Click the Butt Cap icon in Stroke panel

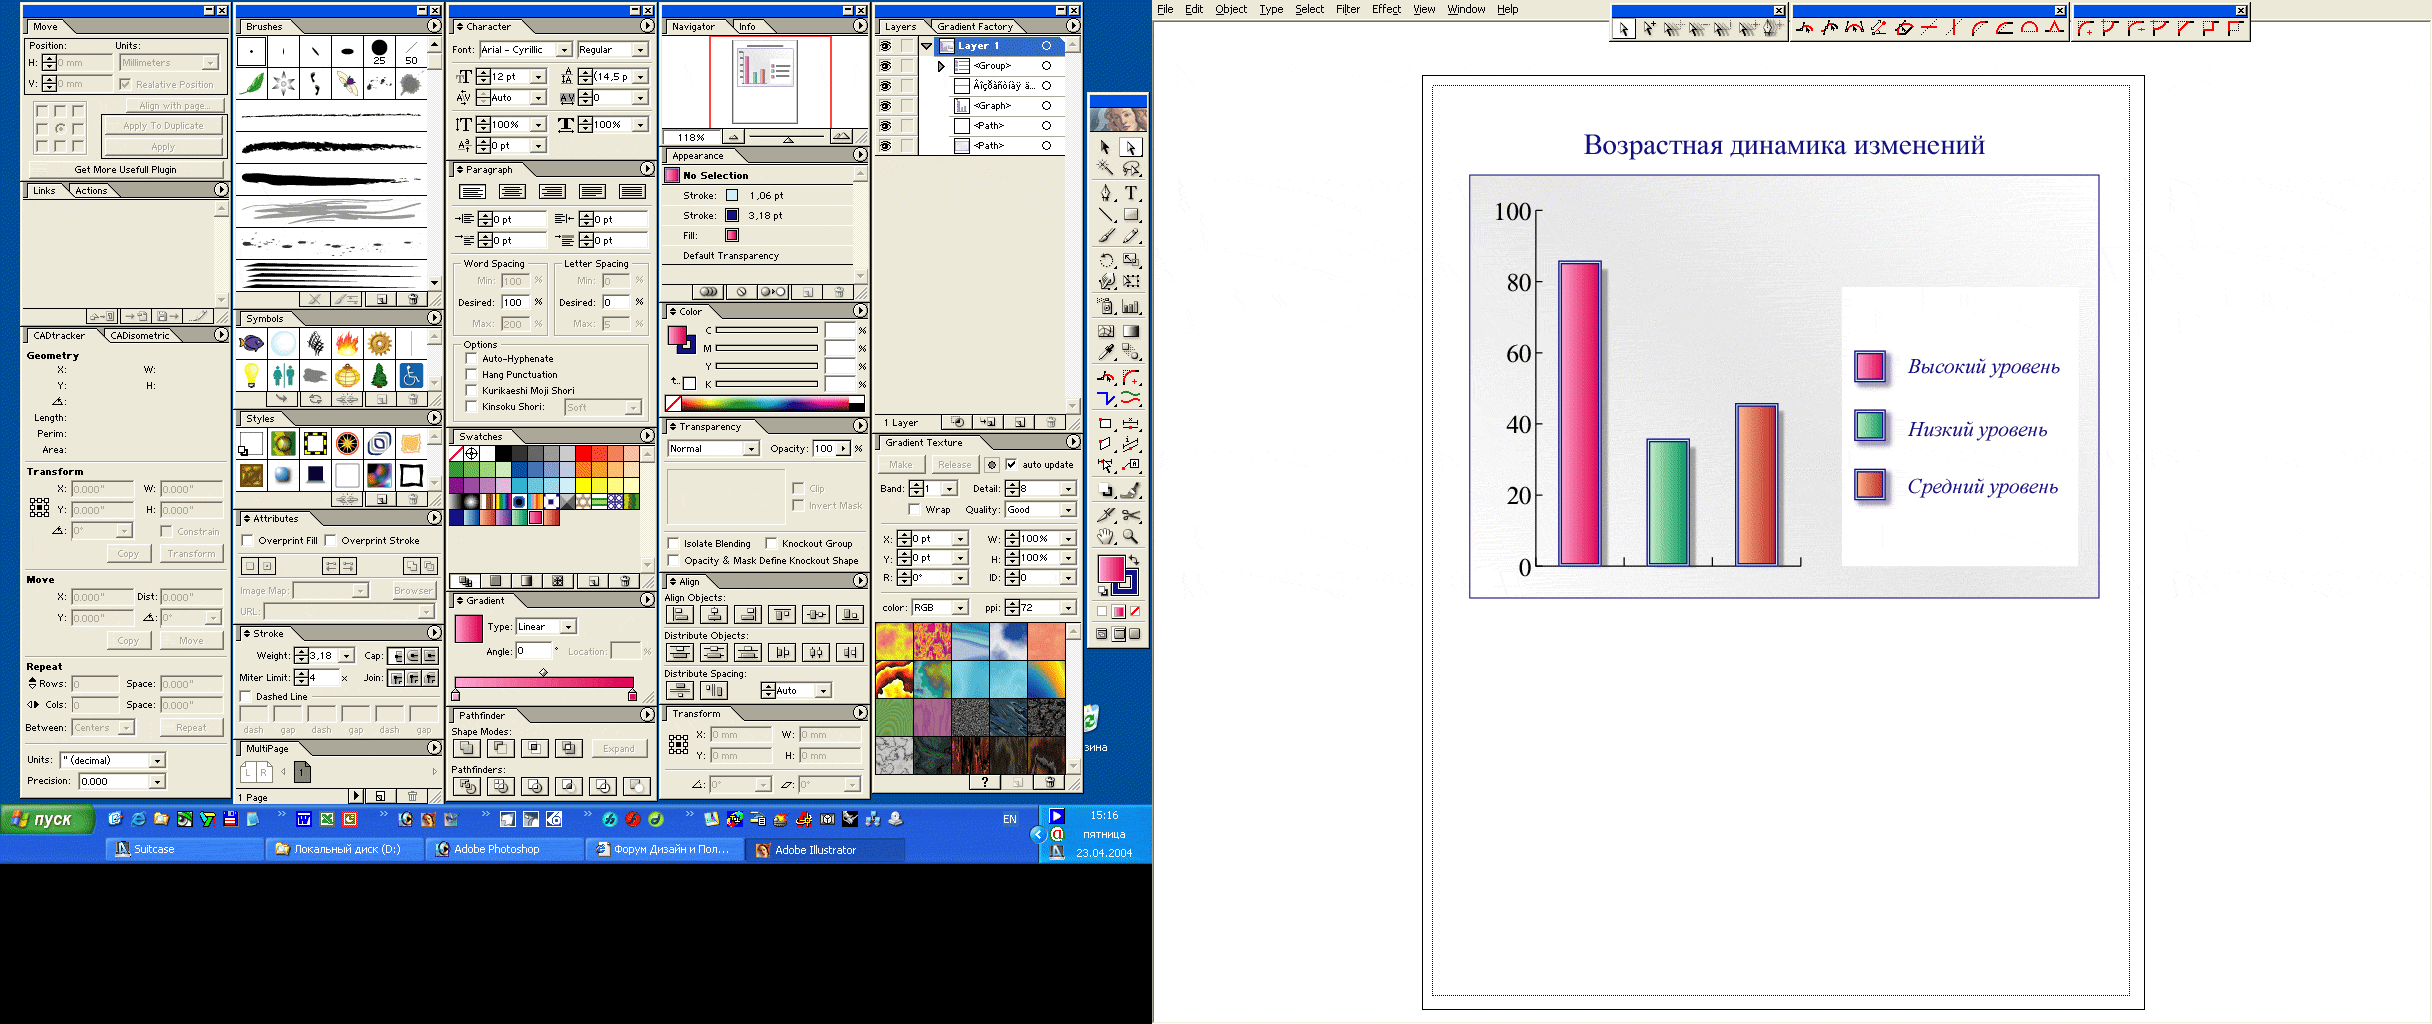point(397,656)
